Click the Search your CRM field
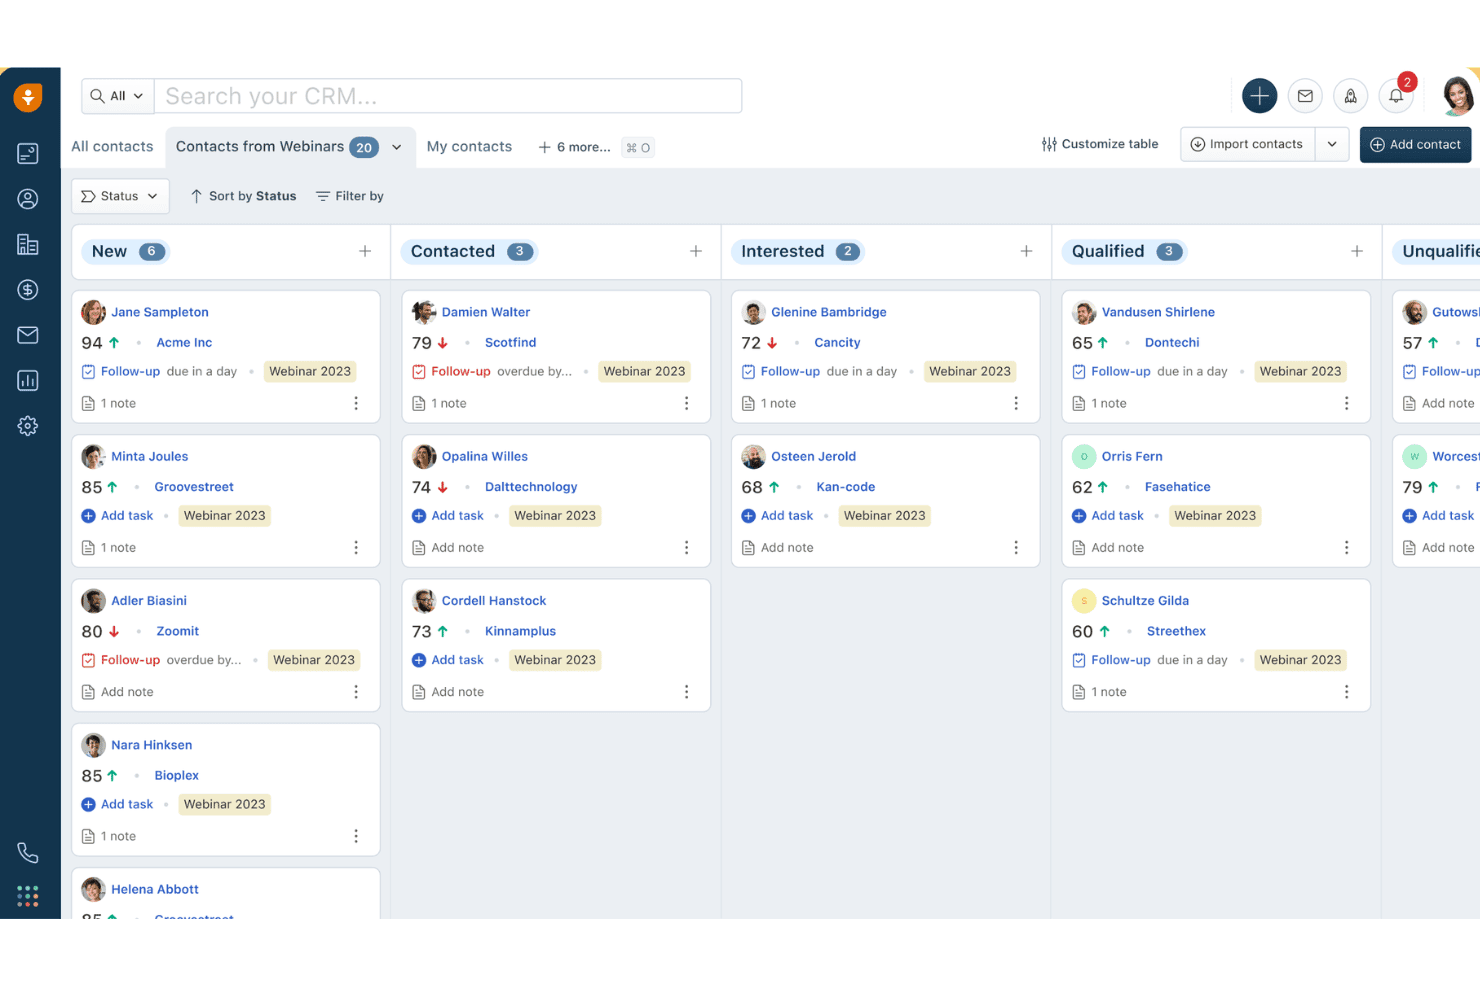Image resolution: width=1480 pixels, height=987 pixels. (x=448, y=96)
